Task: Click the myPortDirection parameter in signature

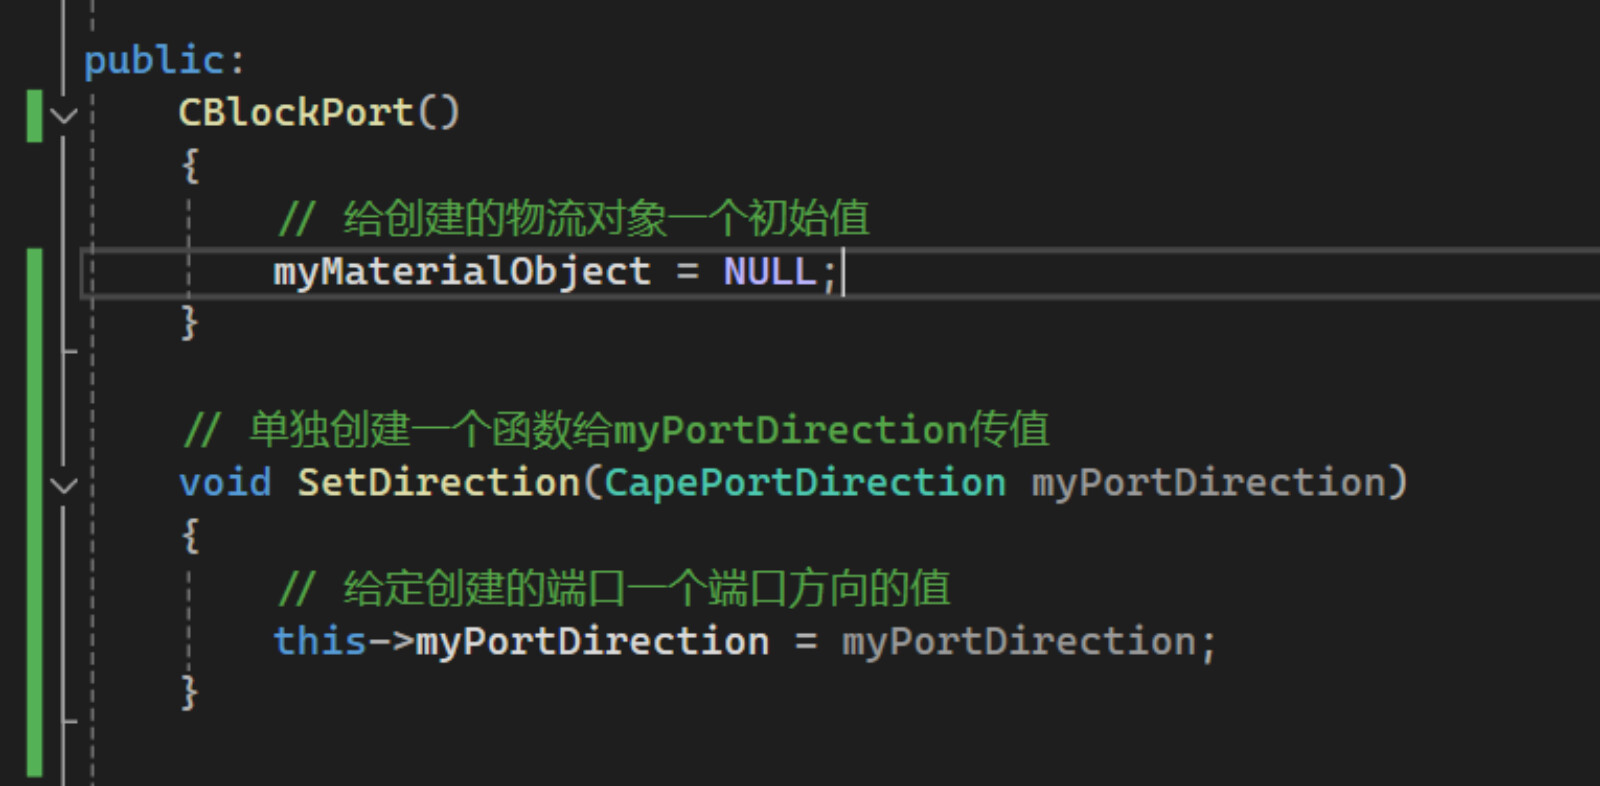Action: point(1208,483)
